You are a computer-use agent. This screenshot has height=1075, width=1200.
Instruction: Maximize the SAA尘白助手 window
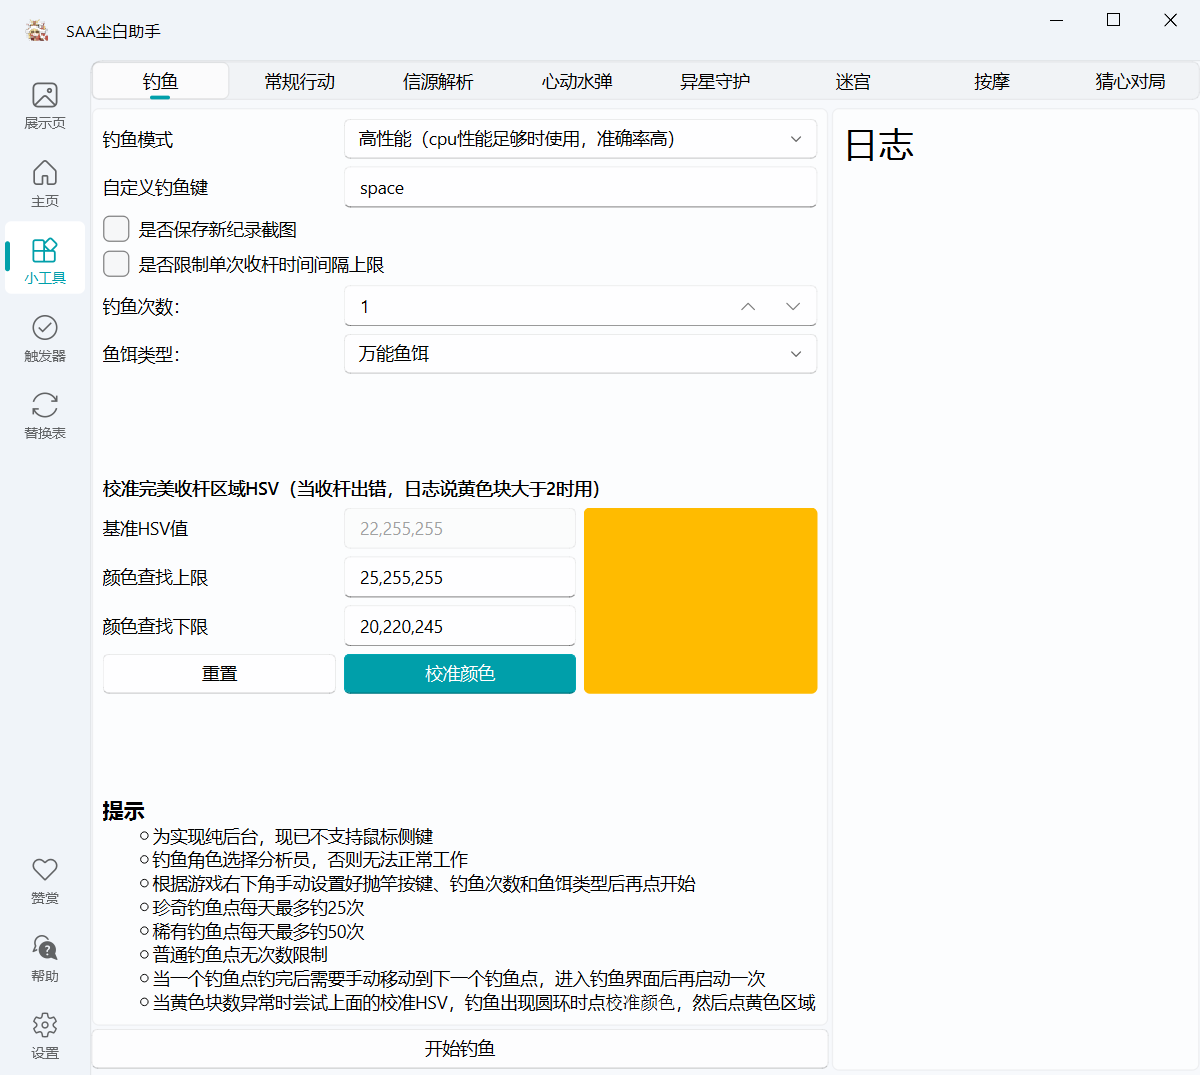click(1113, 20)
